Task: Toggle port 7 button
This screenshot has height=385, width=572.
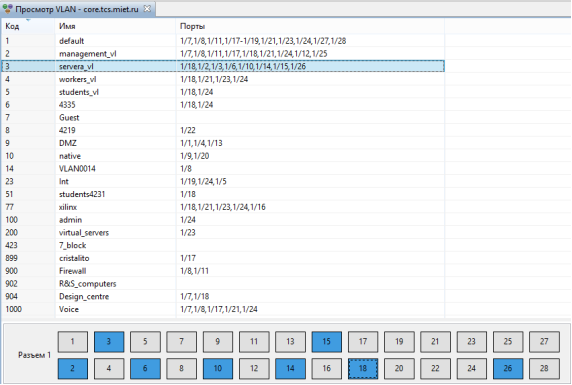Action: 181,342
